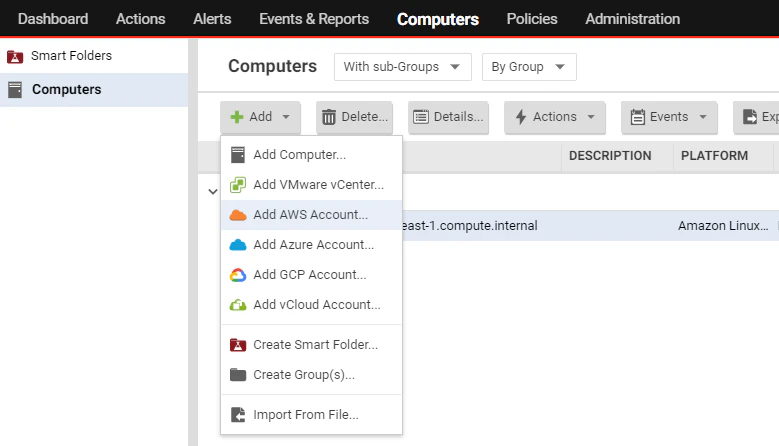Select Add Azure Account... menu entry
The image size is (779, 446).
(312, 245)
